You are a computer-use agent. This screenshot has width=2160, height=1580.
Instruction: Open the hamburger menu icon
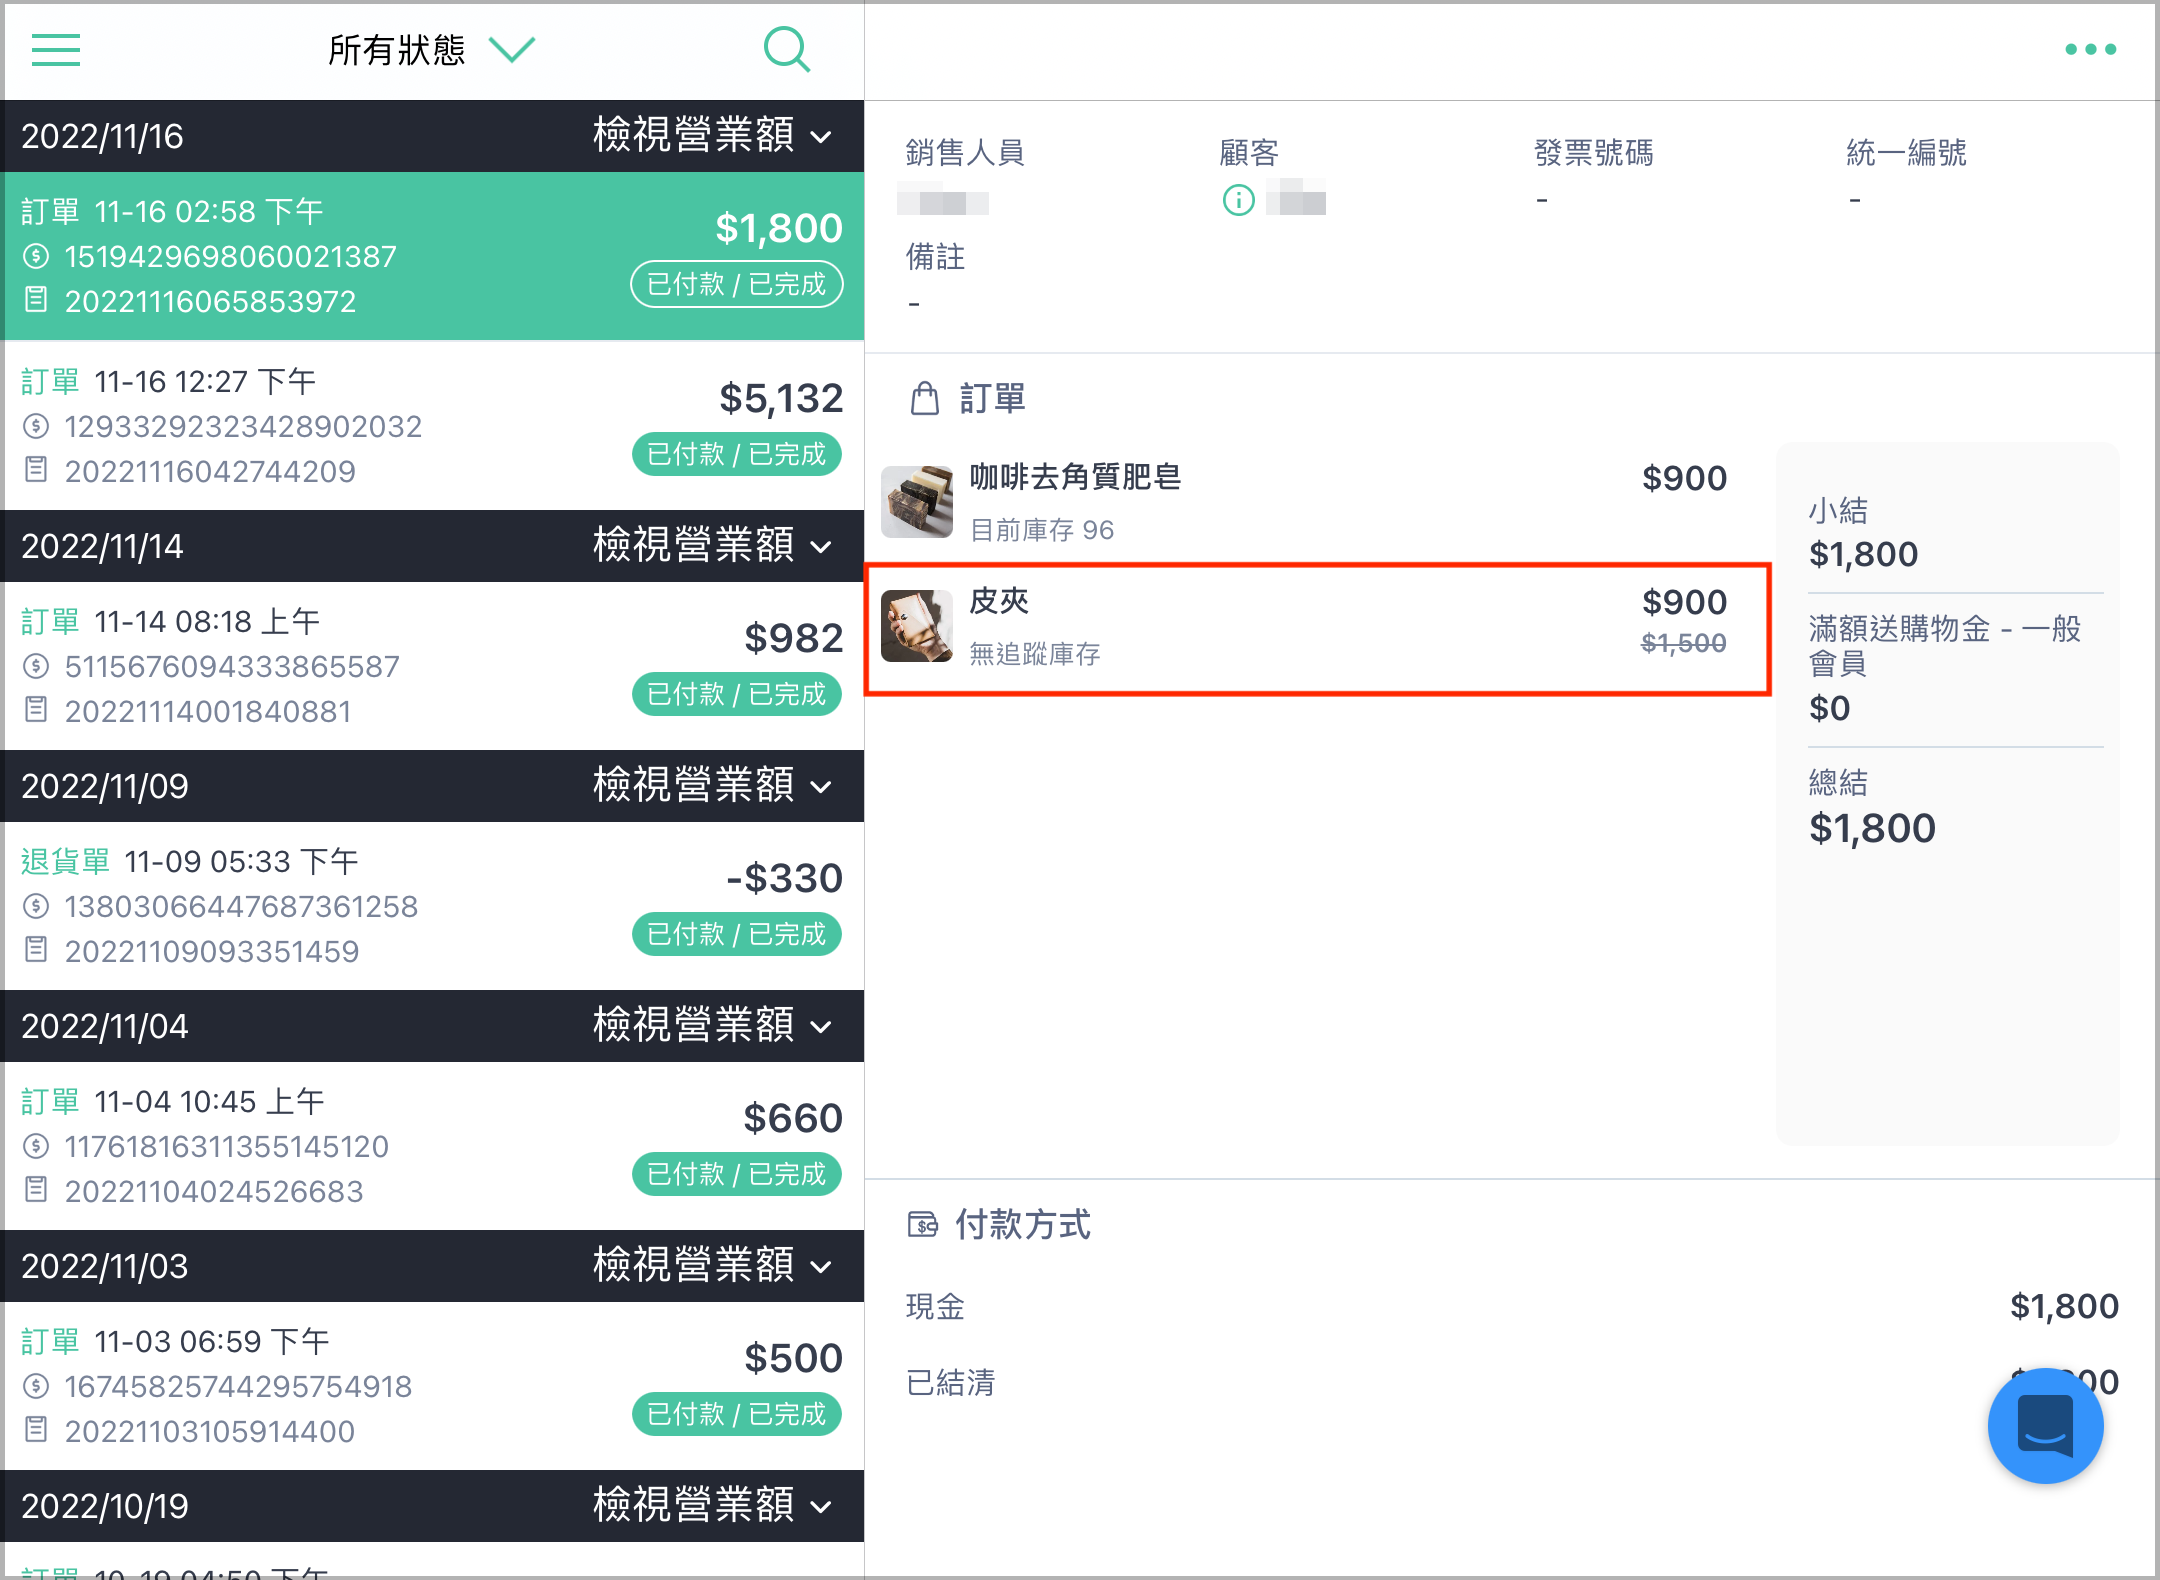point(56,50)
